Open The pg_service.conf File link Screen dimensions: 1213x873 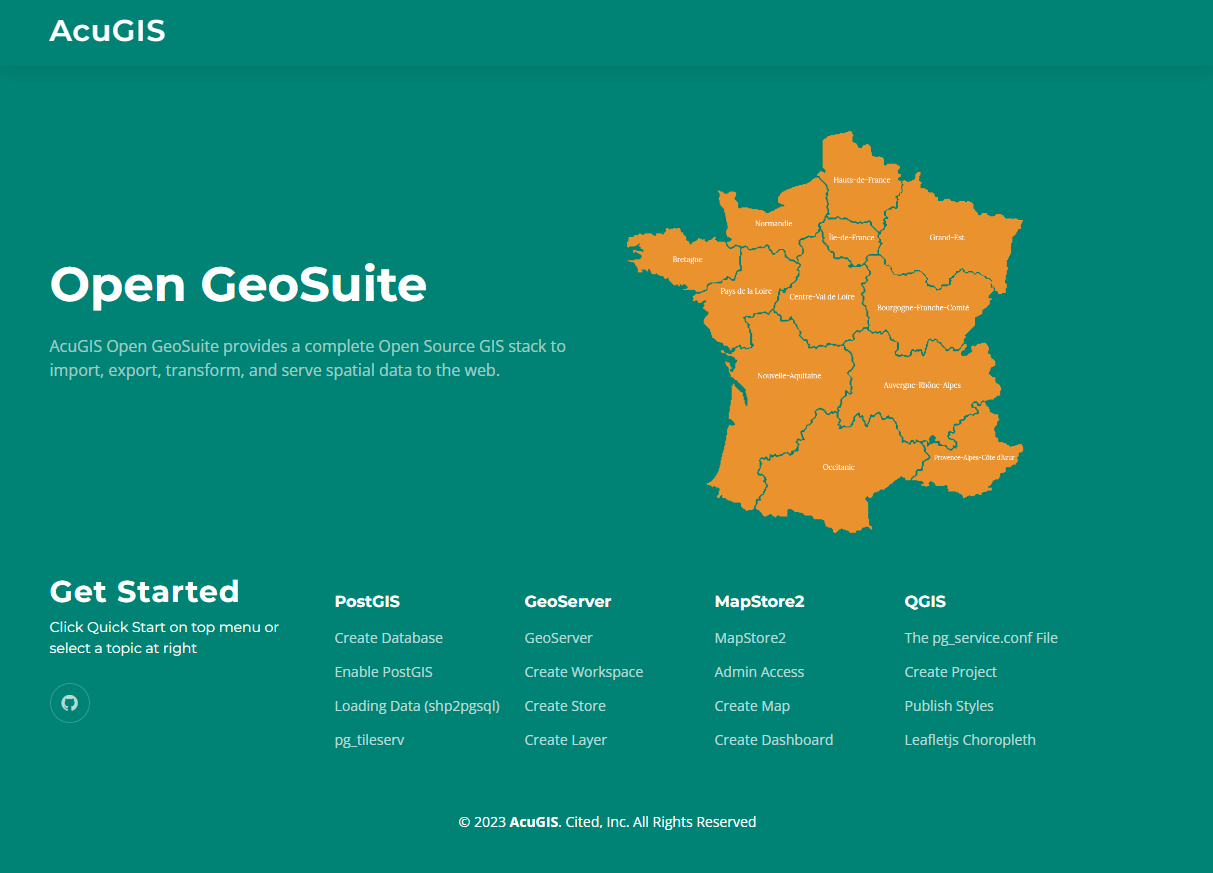point(981,638)
